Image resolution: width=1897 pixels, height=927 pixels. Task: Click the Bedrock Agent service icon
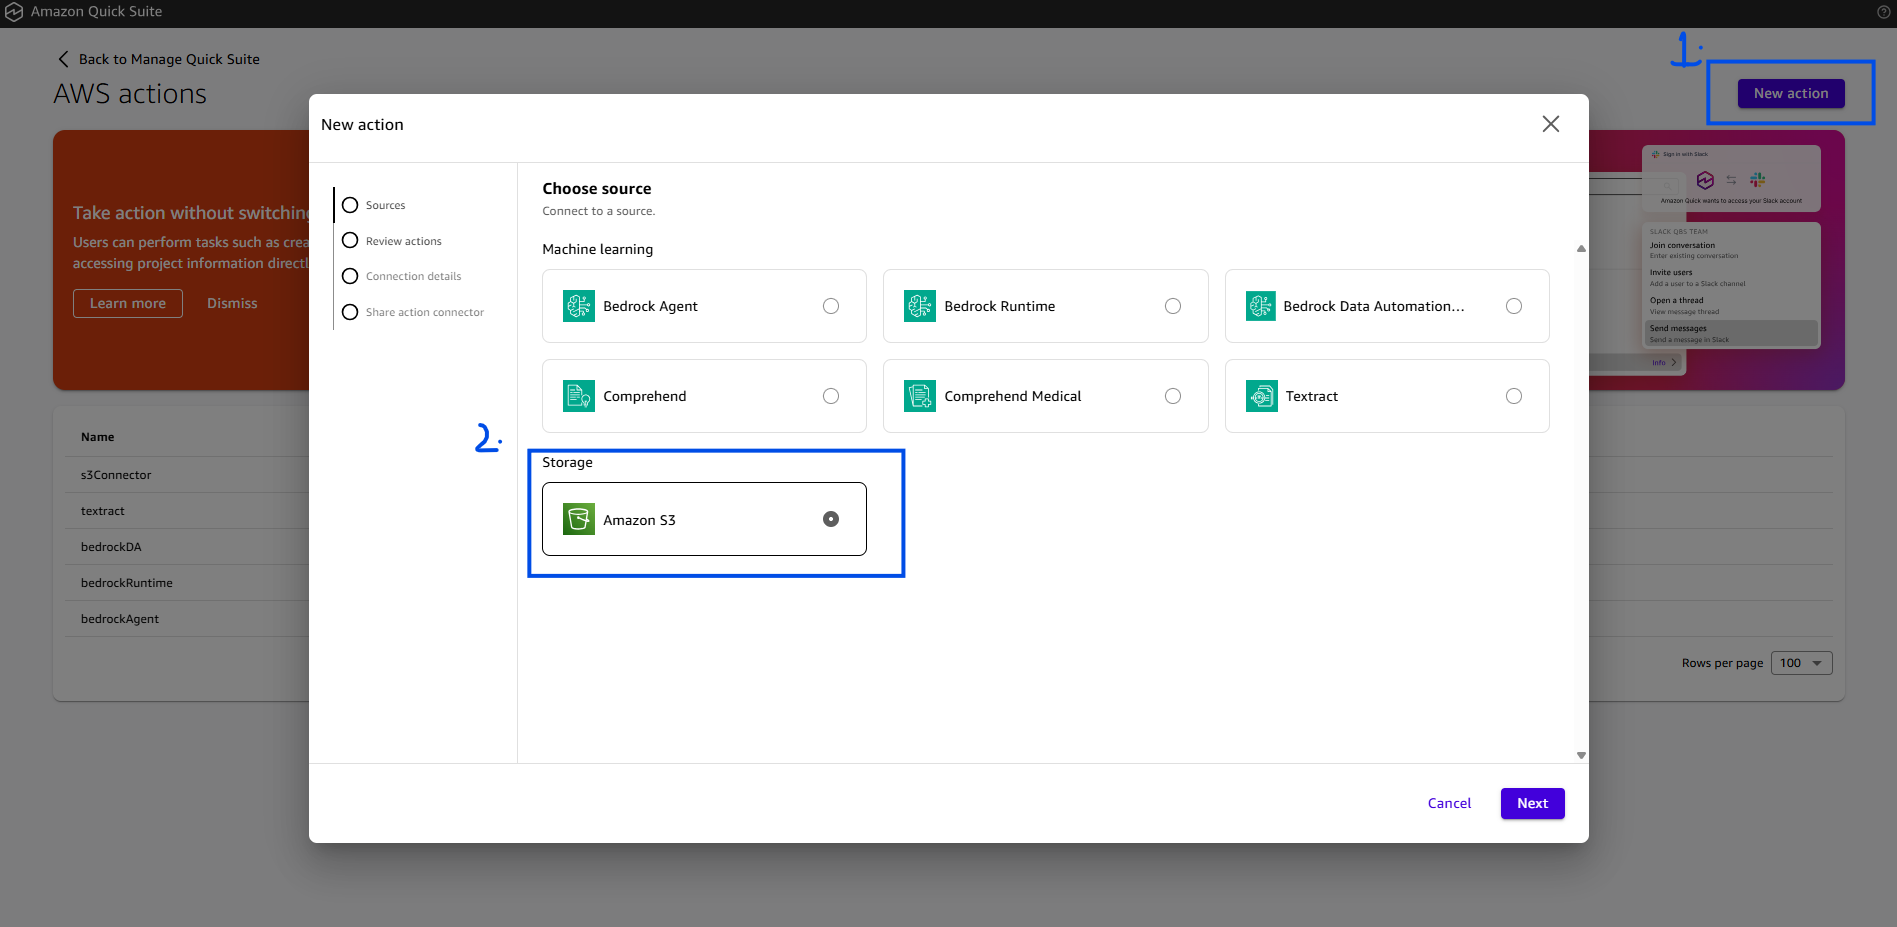[x=579, y=306]
